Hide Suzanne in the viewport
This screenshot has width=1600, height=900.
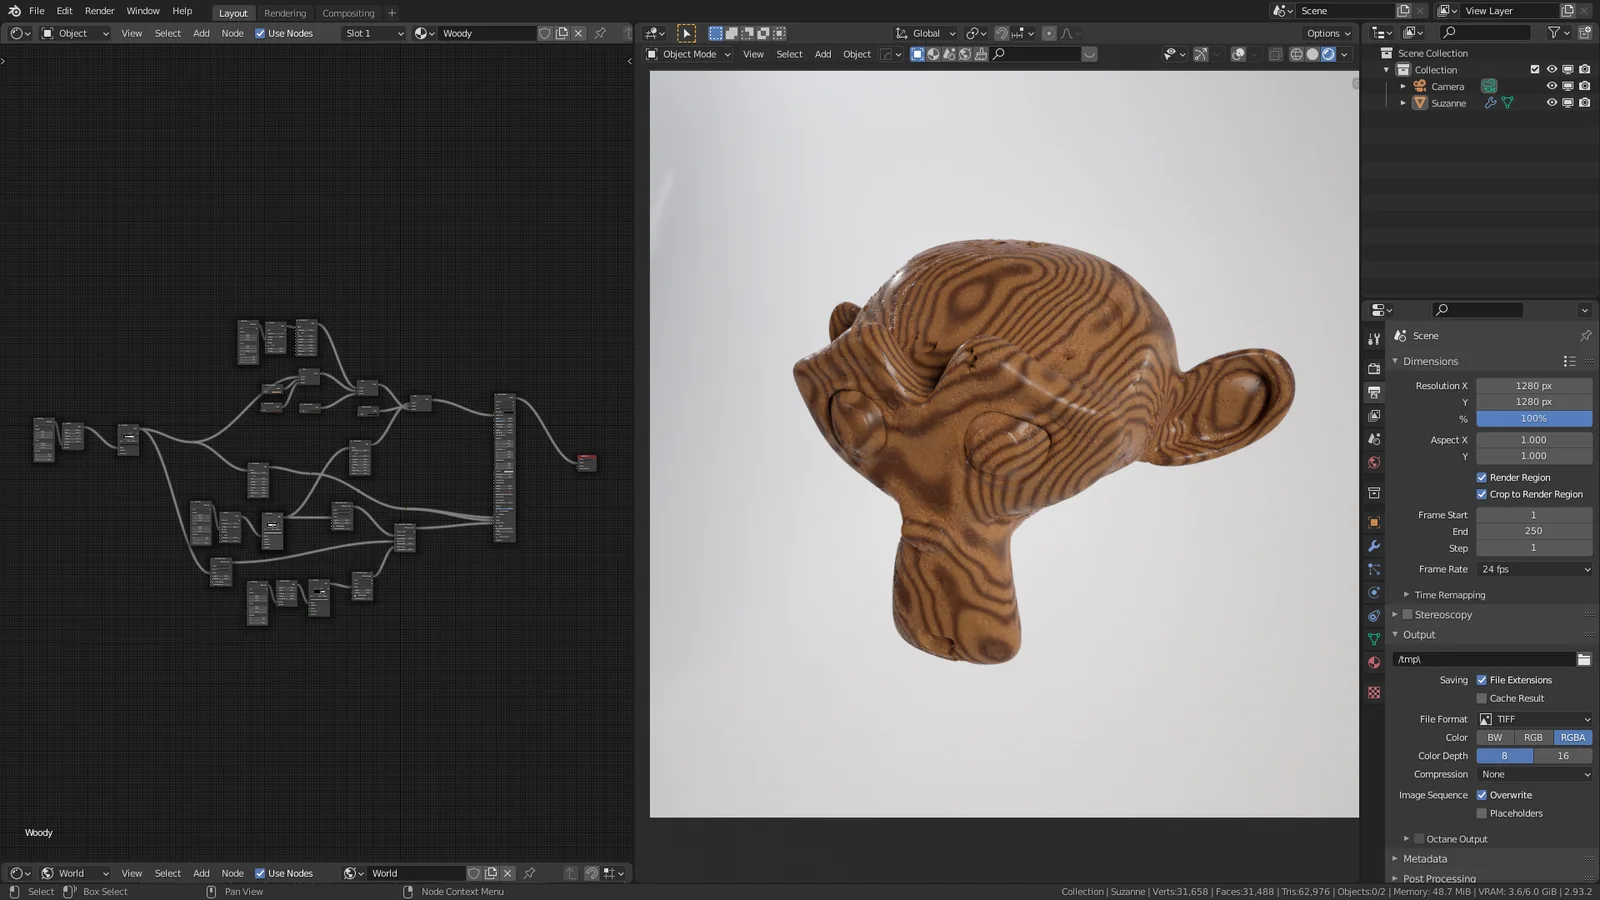1551,103
